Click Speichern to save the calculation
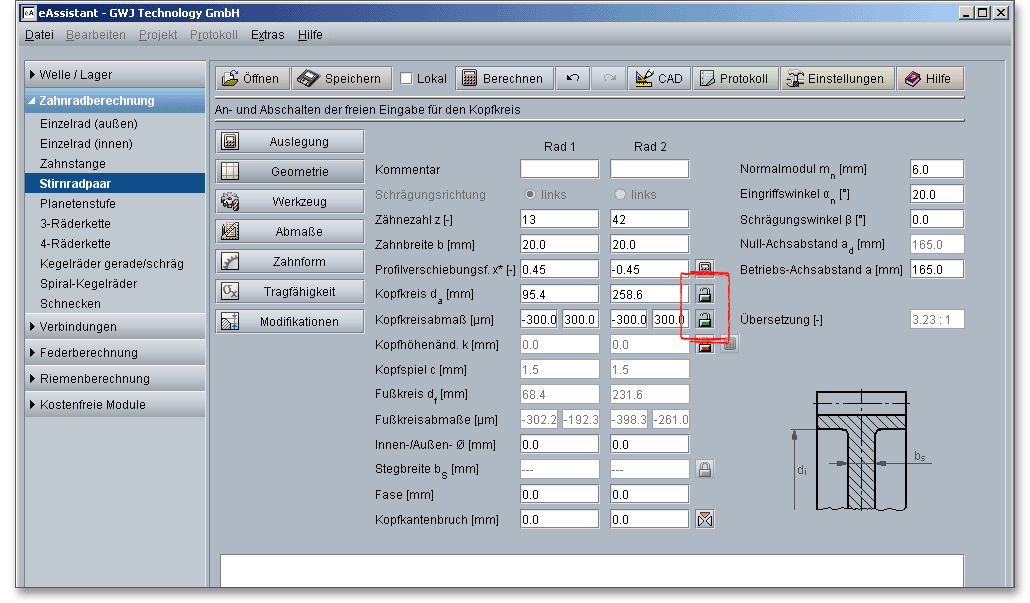This screenshot has height=603, width=1030. (x=341, y=79)
